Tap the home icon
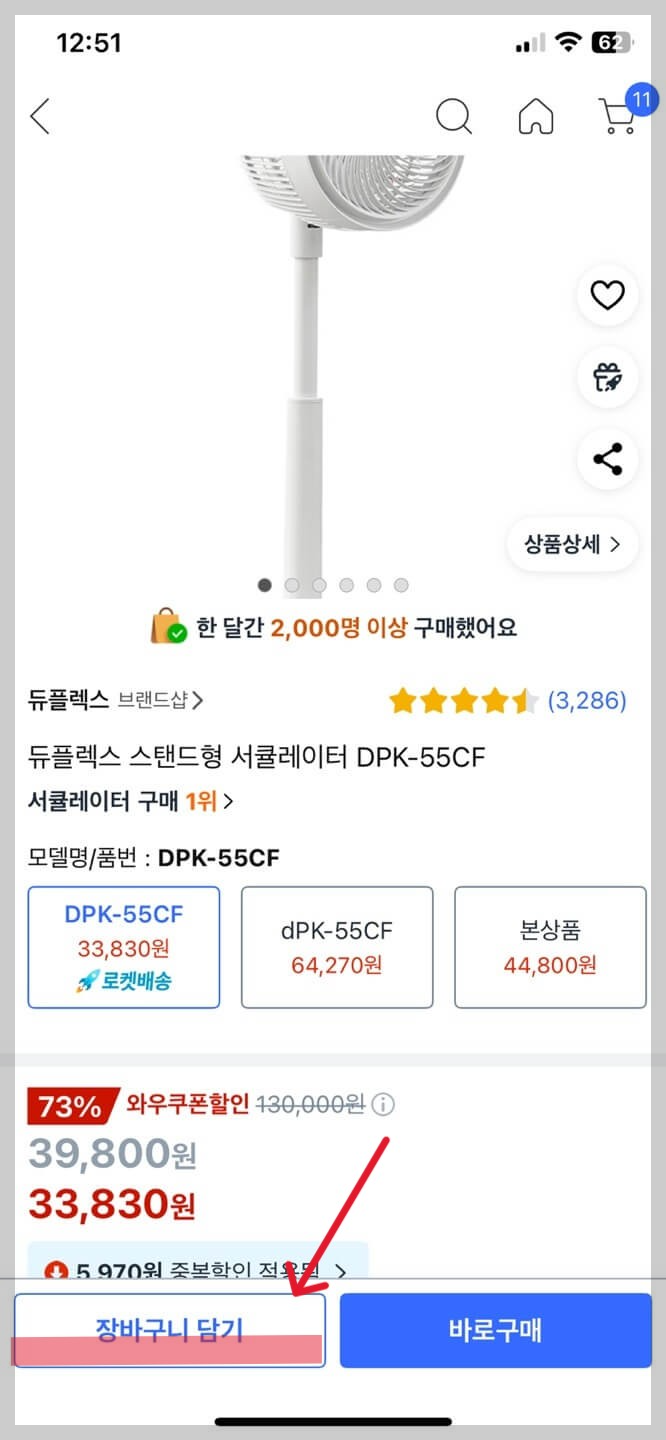 [x=537, y=116]
